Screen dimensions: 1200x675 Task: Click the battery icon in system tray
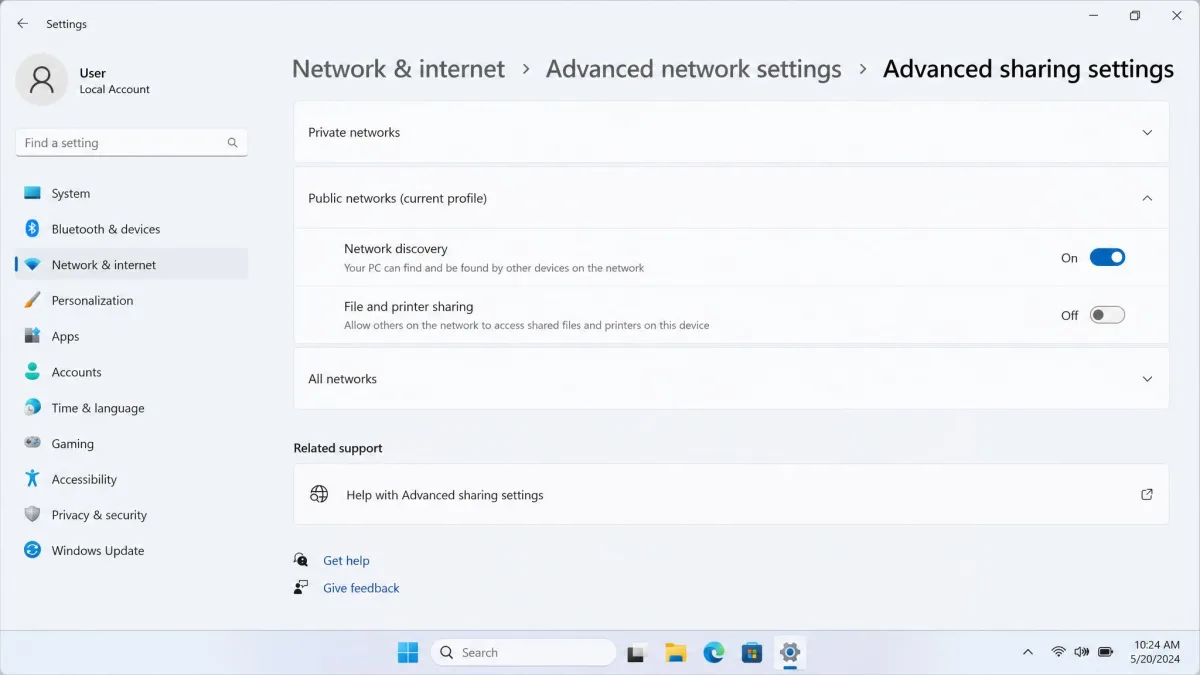coord(1106,652)
